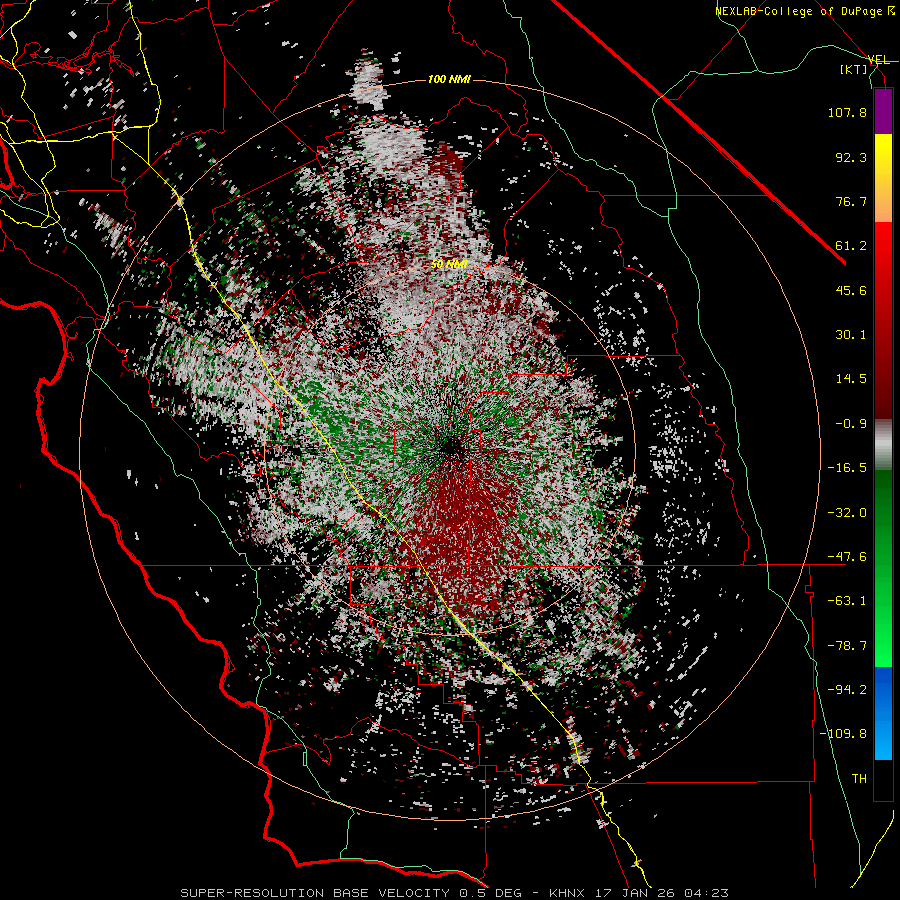Click the 100 NMI range ring label

(449, 79)
